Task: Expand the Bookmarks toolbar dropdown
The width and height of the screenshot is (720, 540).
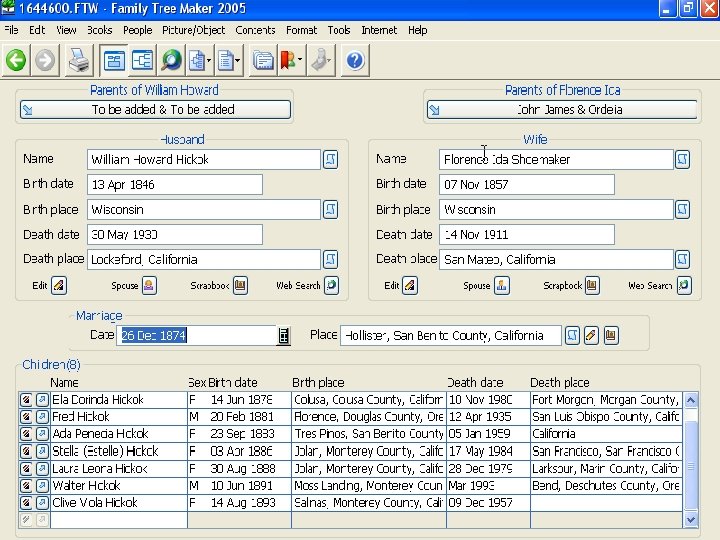Action: 302,61
